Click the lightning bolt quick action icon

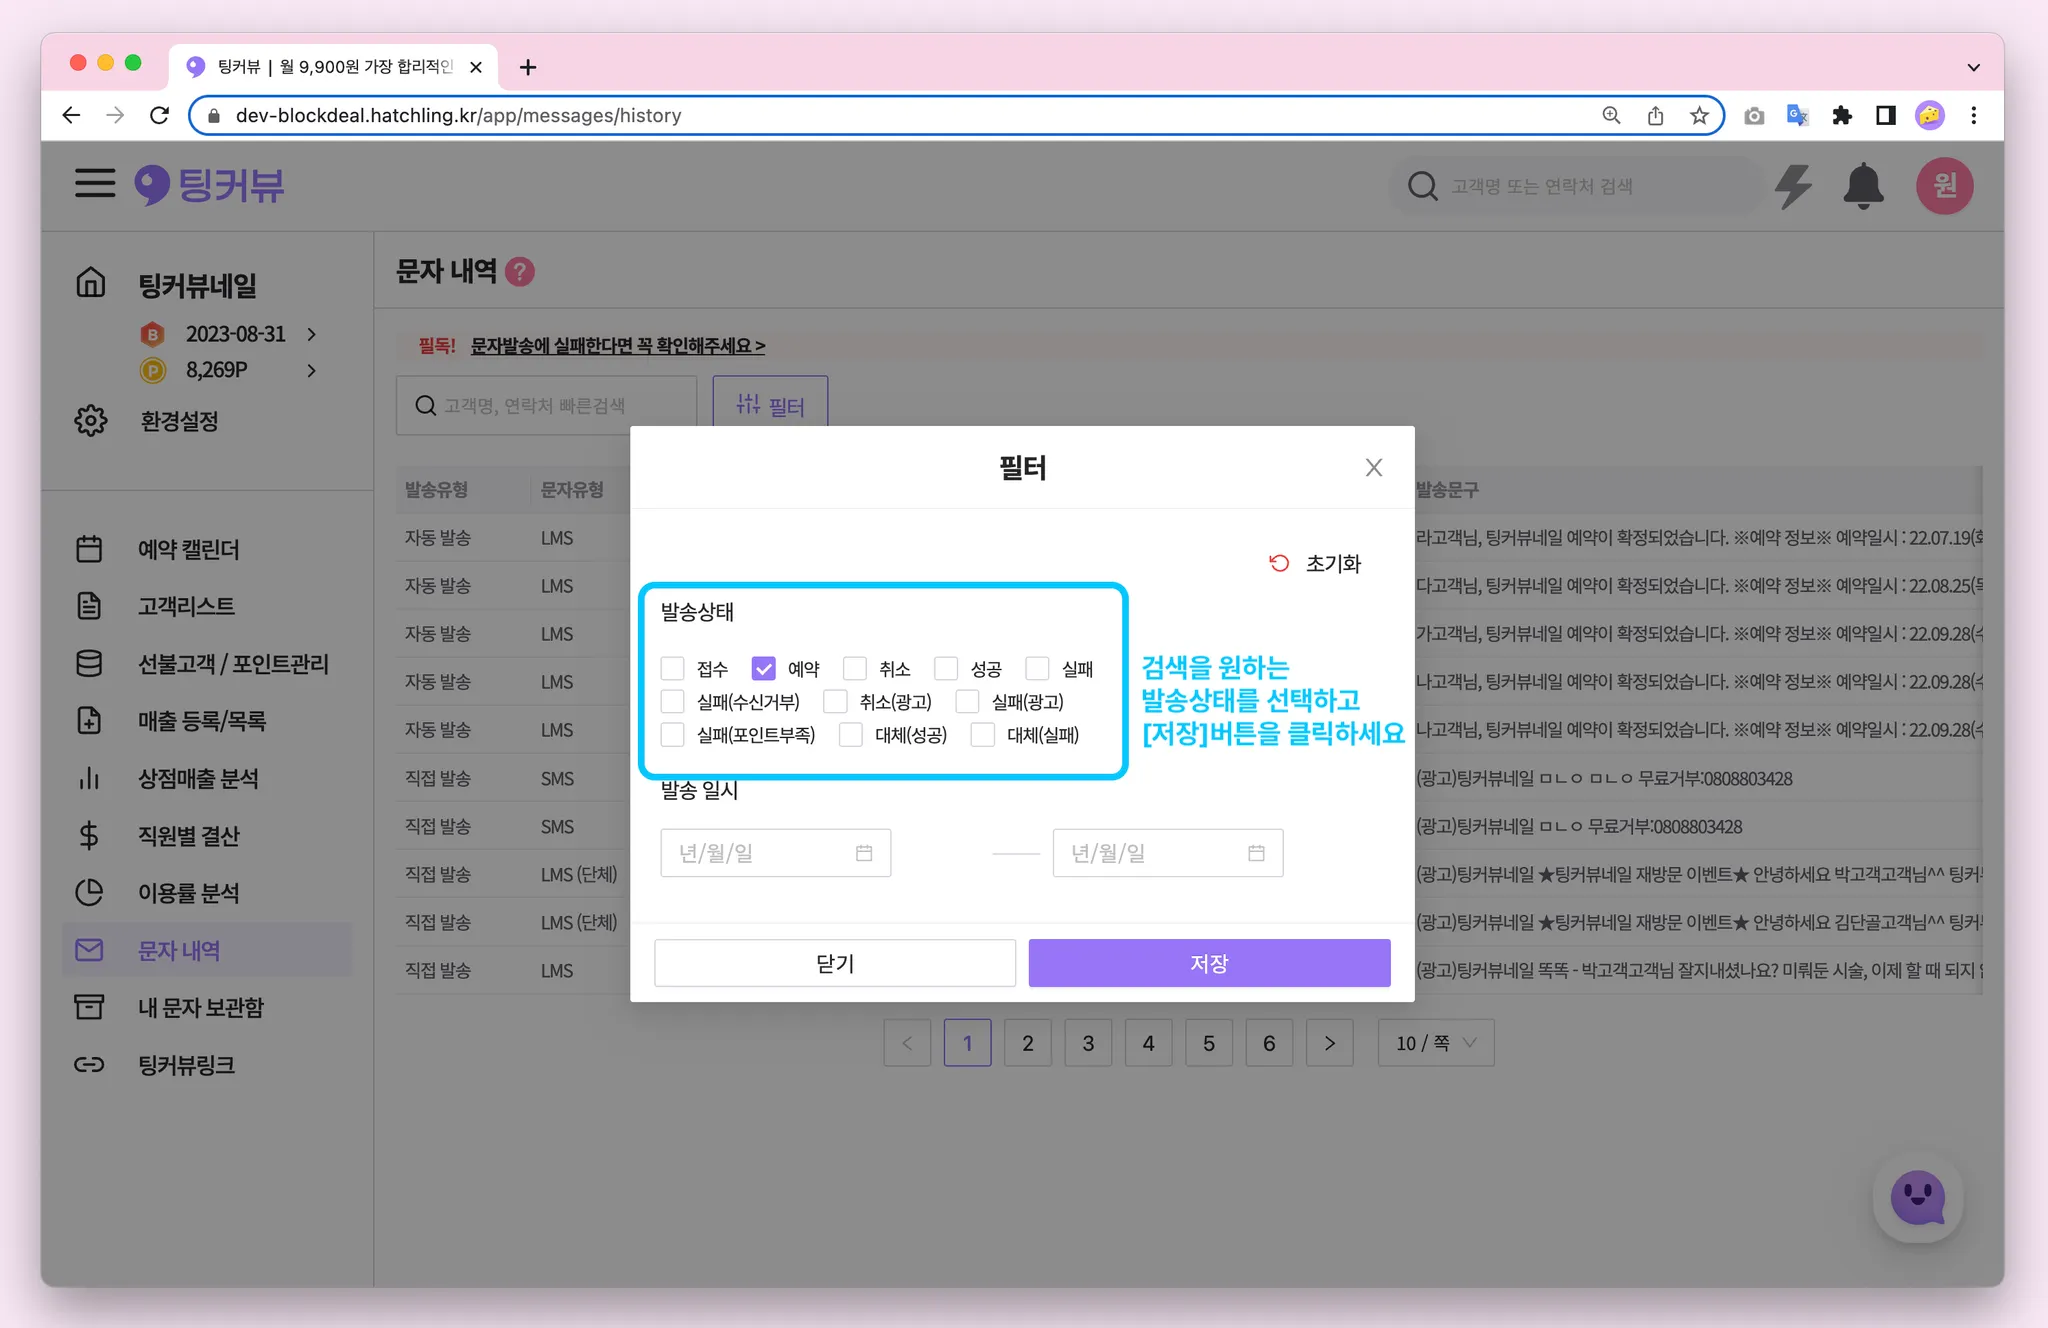[1793, 186]
